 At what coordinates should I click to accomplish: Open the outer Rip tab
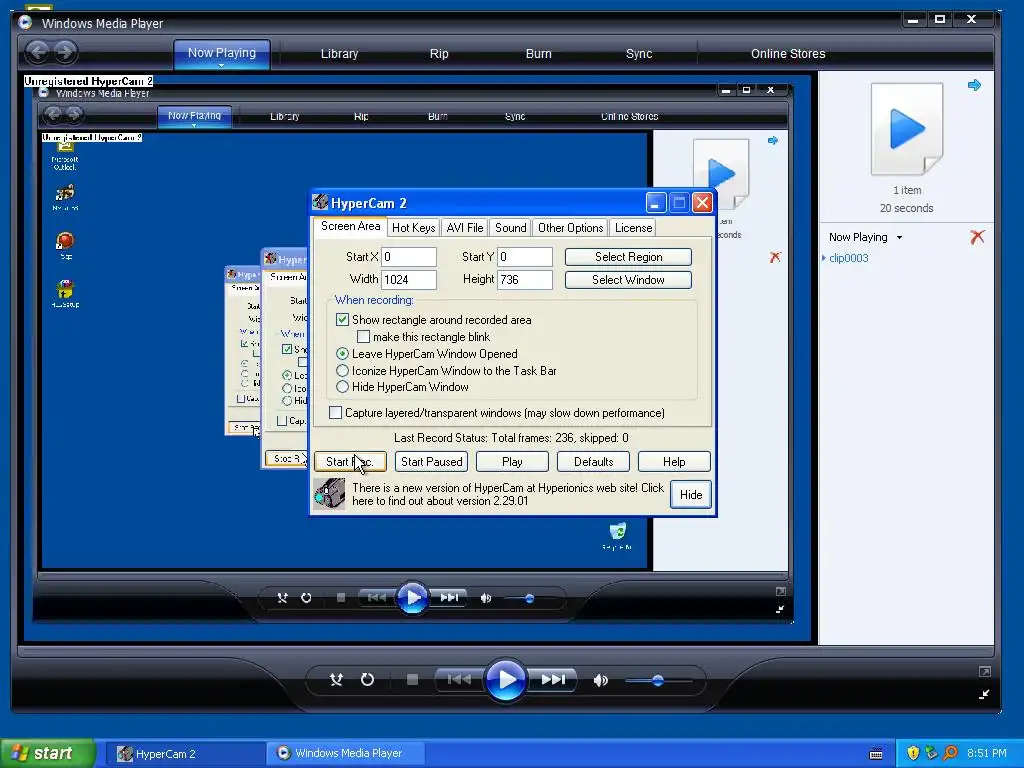pos(439,54)
